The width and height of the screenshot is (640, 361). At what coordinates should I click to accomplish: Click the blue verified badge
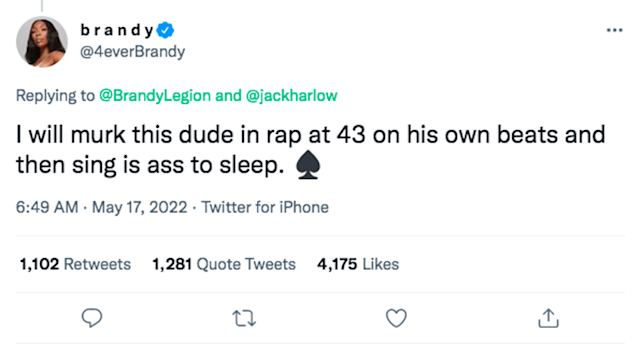coord(165,30)
